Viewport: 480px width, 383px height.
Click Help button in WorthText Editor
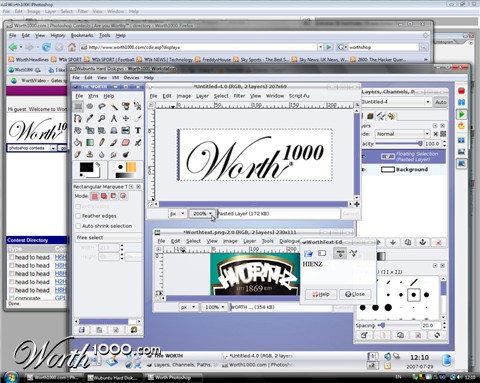[x=321, y=294]
